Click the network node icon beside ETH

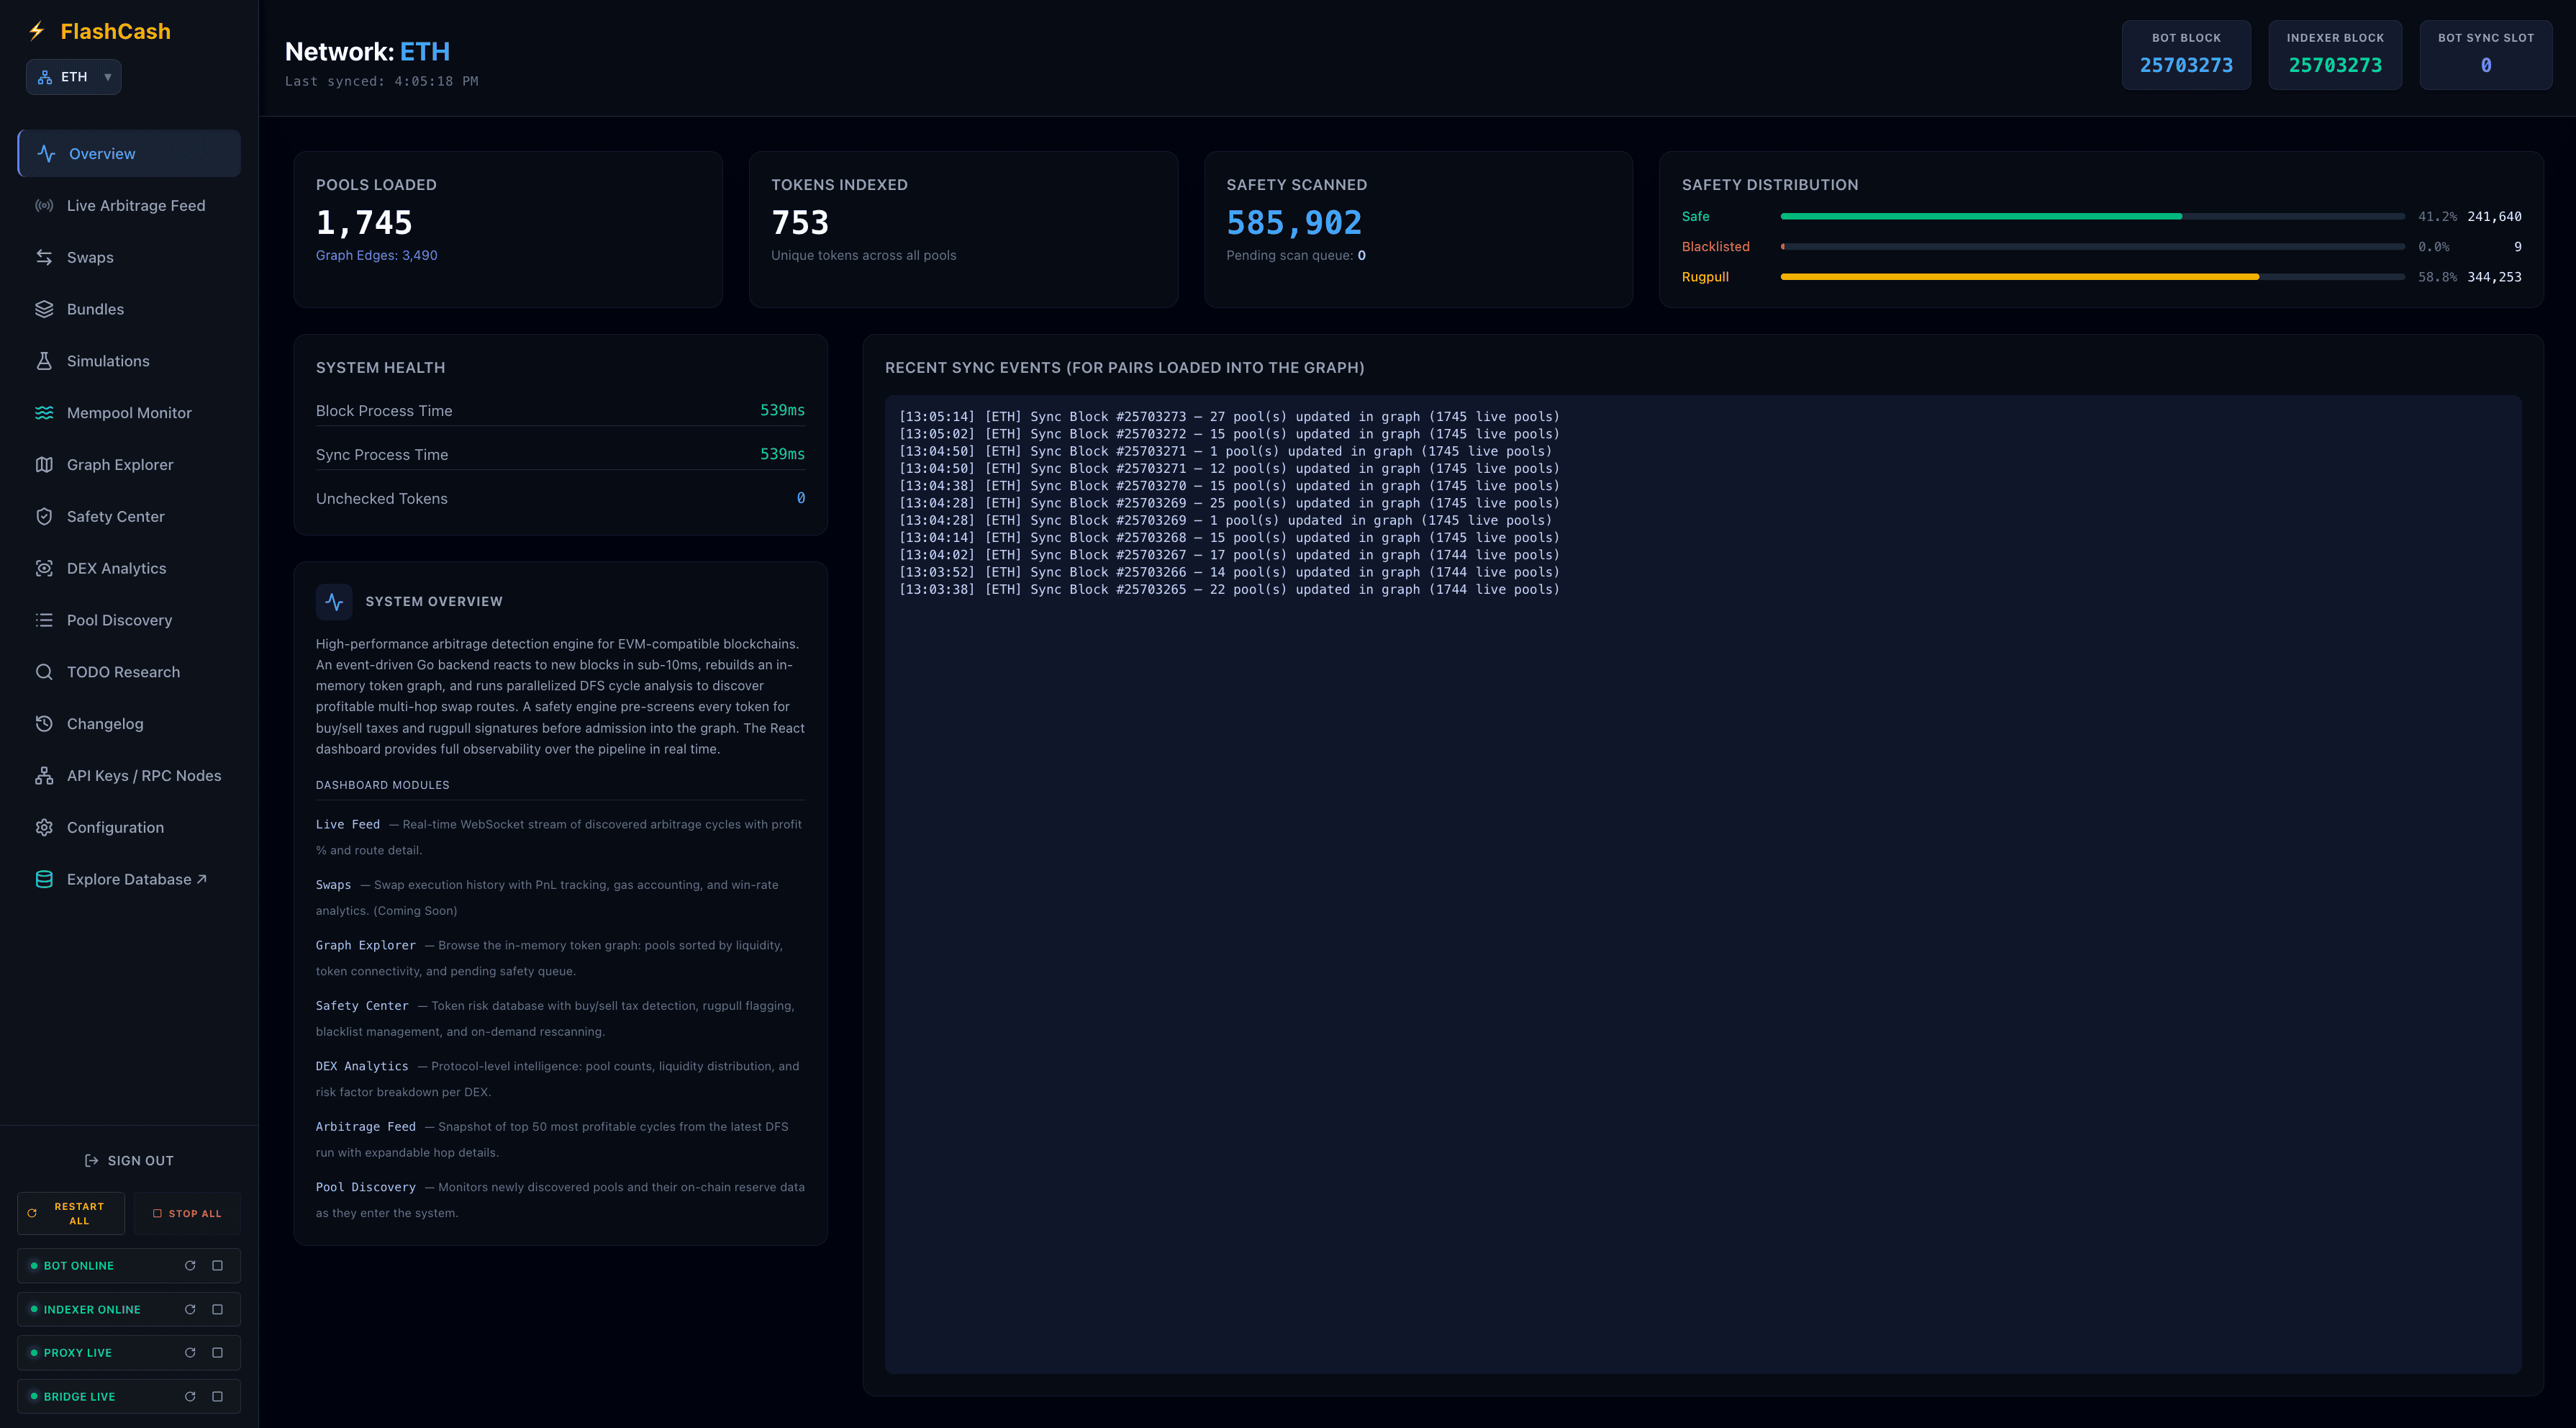click(45, 77)
